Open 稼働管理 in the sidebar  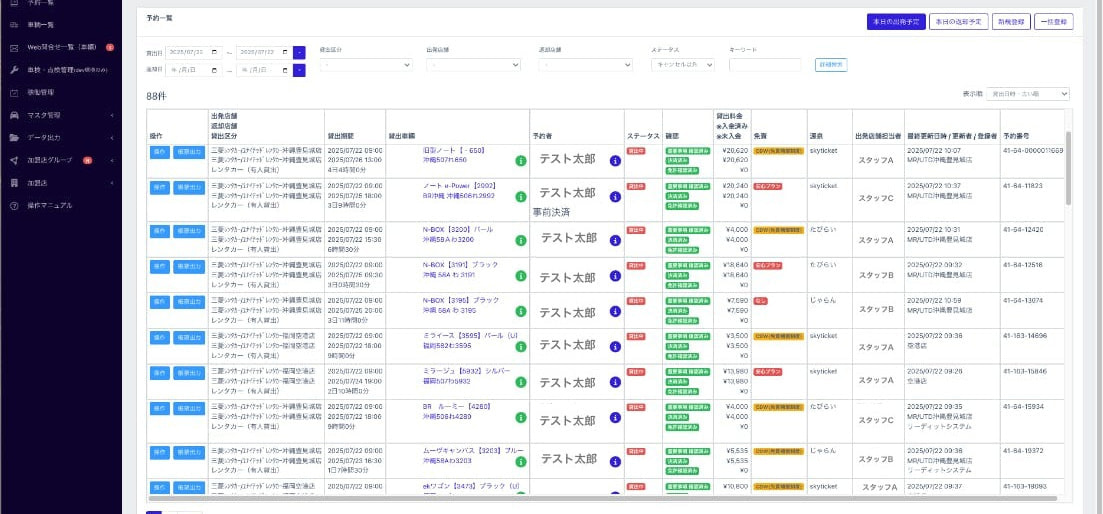coord(40,92)
